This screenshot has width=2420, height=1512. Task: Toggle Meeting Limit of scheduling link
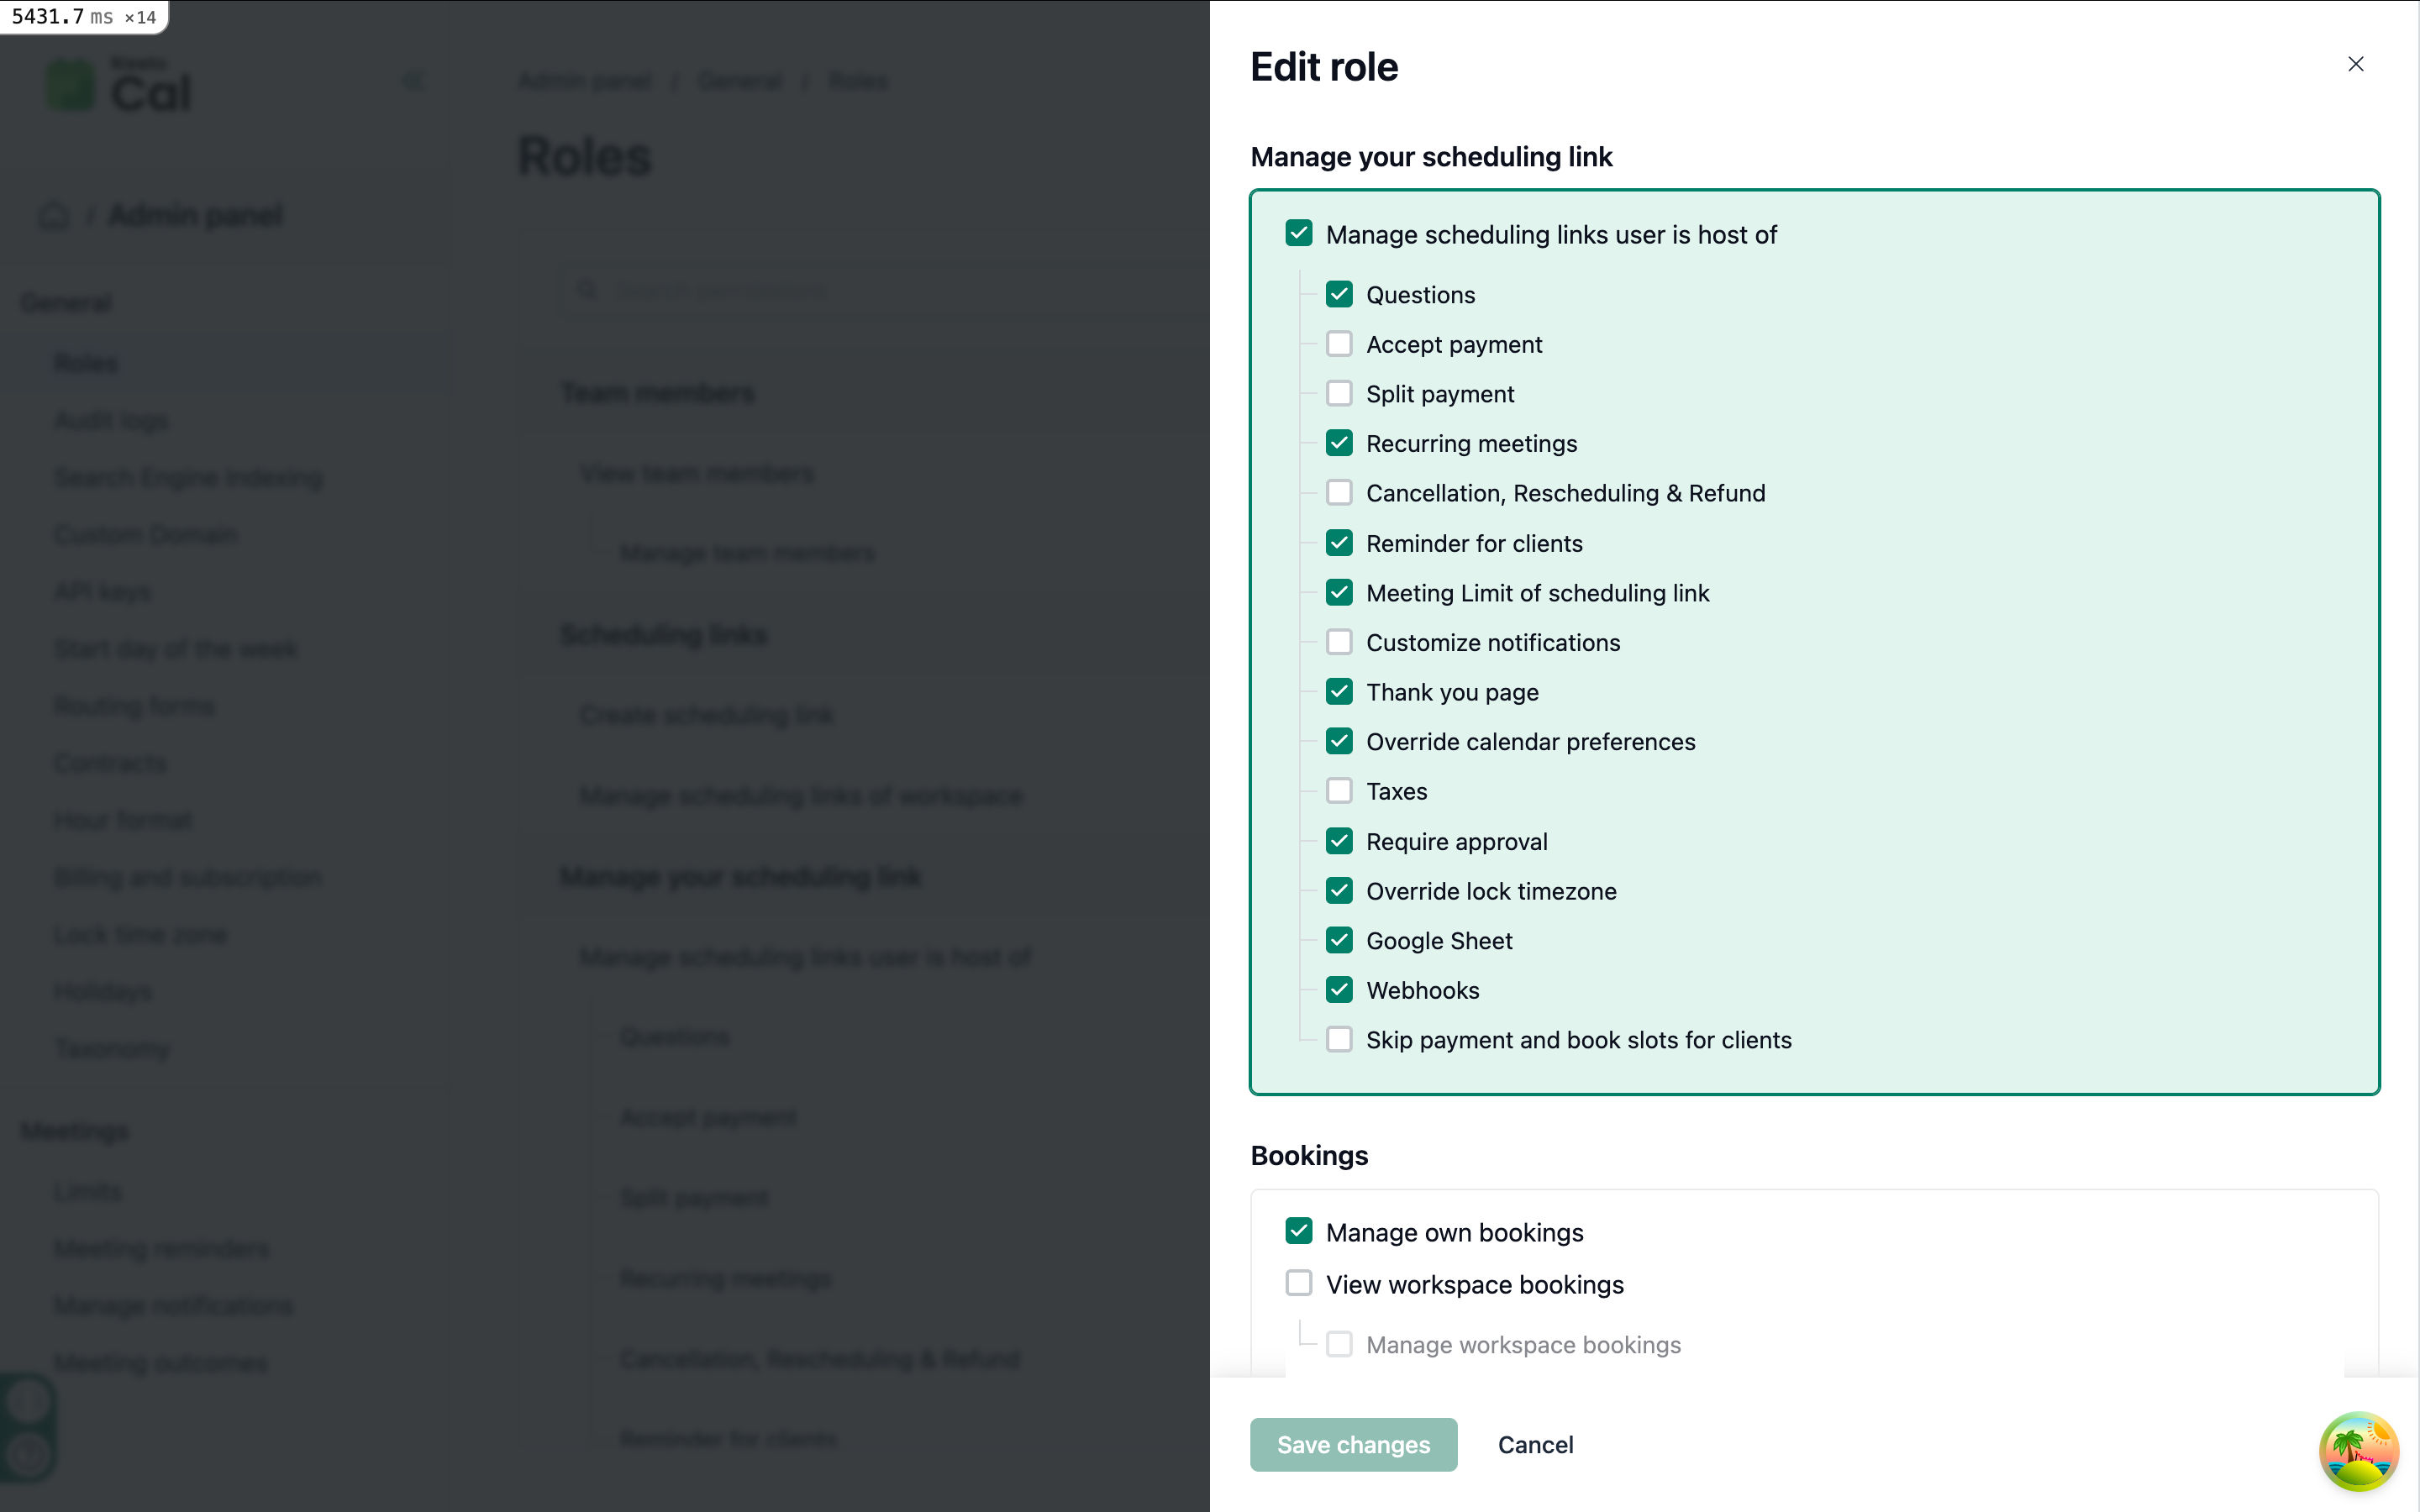click(1339, 593)
